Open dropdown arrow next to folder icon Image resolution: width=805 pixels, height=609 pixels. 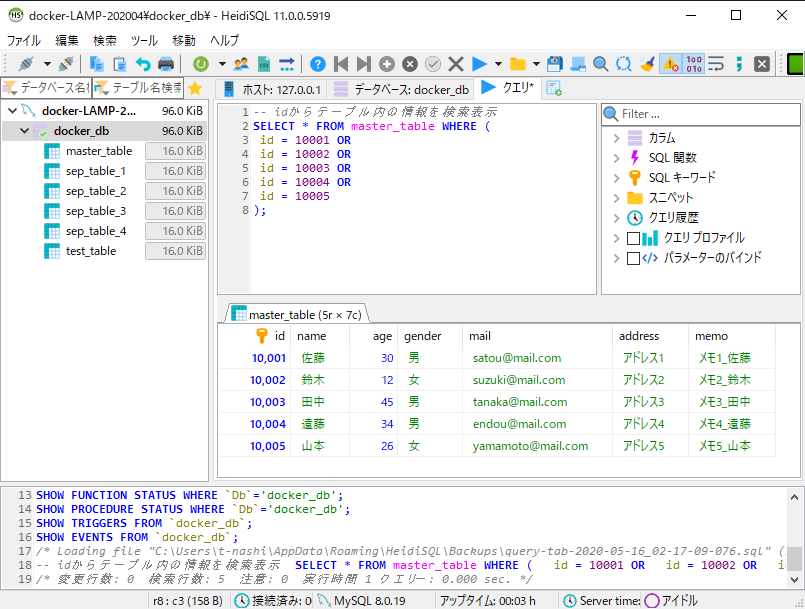(x=536, y=64)
